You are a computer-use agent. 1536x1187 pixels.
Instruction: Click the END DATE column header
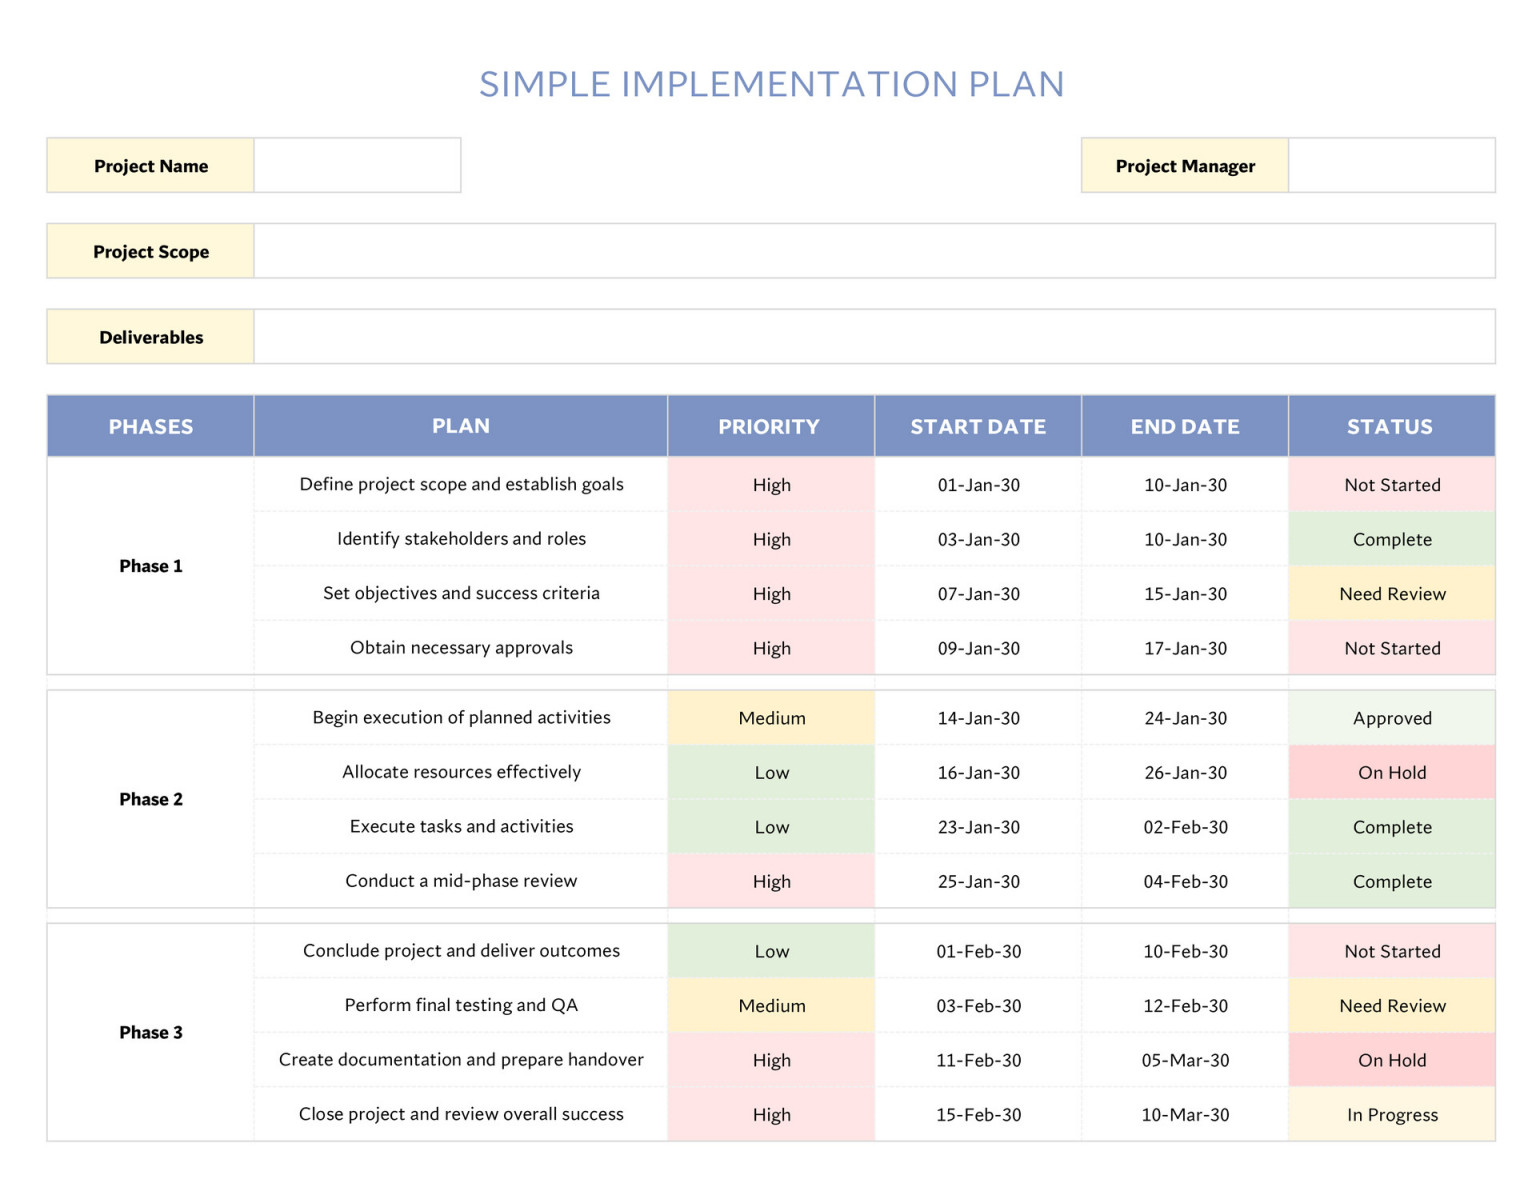coord(1184,426)
